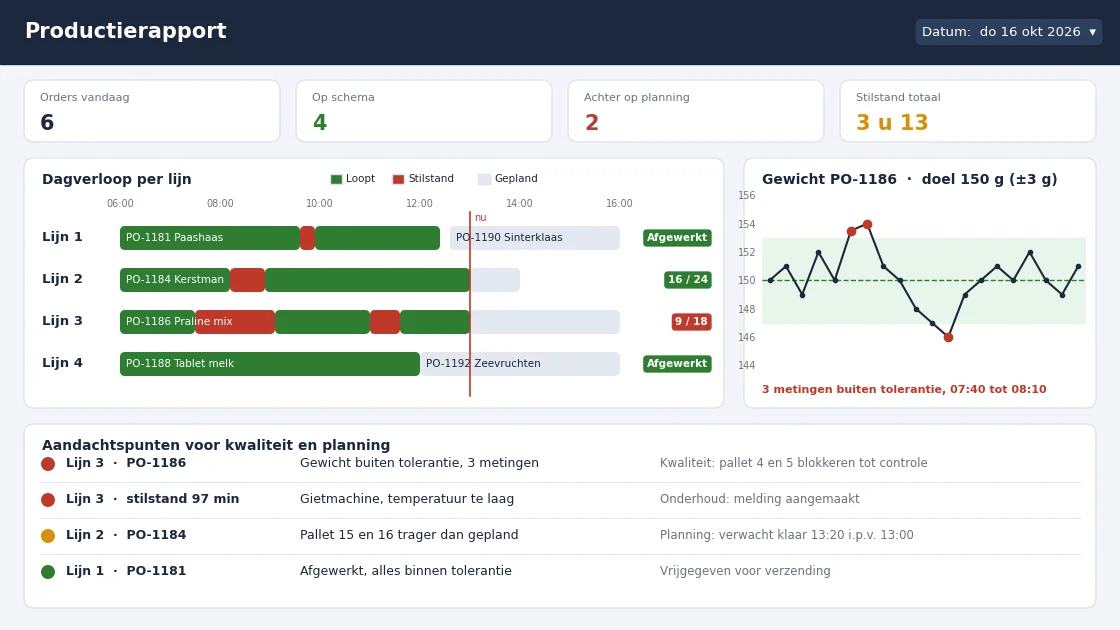1120x630 pixels.
Task: Click 'Kwaliteit: pallet 4 en 5 blokkeren tot controle'
Action: tap(794, 463)
